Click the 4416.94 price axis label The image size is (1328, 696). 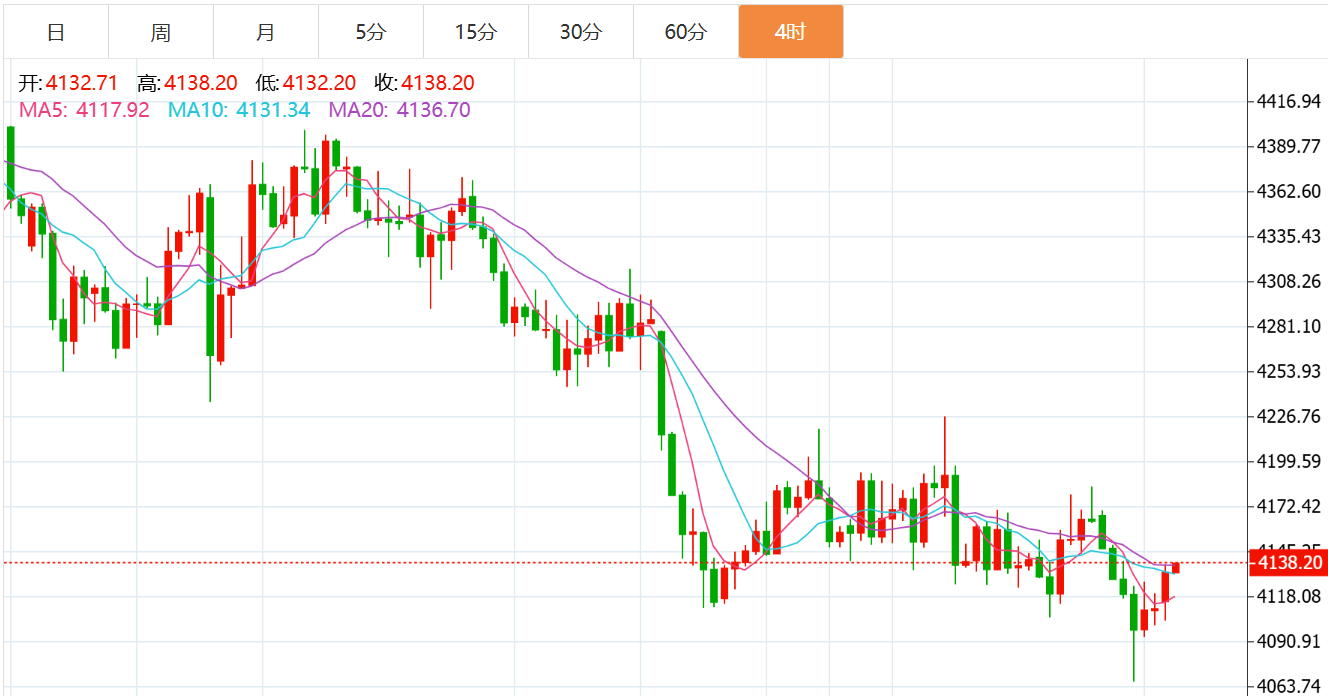(x=1290, y=101)
